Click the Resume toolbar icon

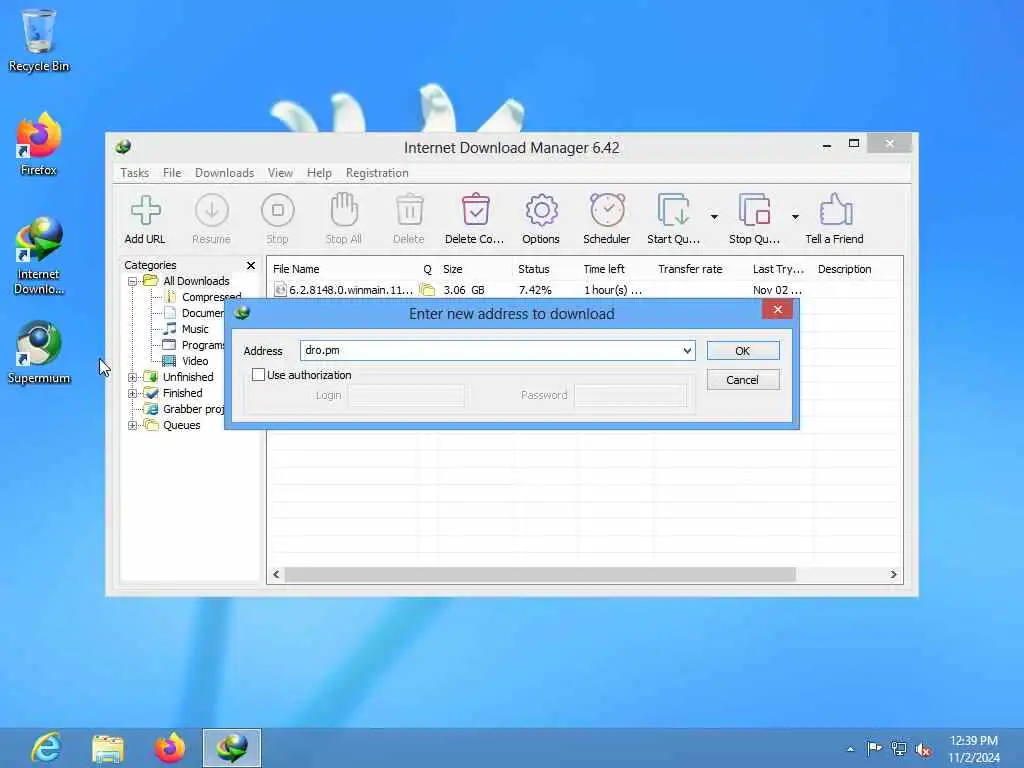click(212, 210)
